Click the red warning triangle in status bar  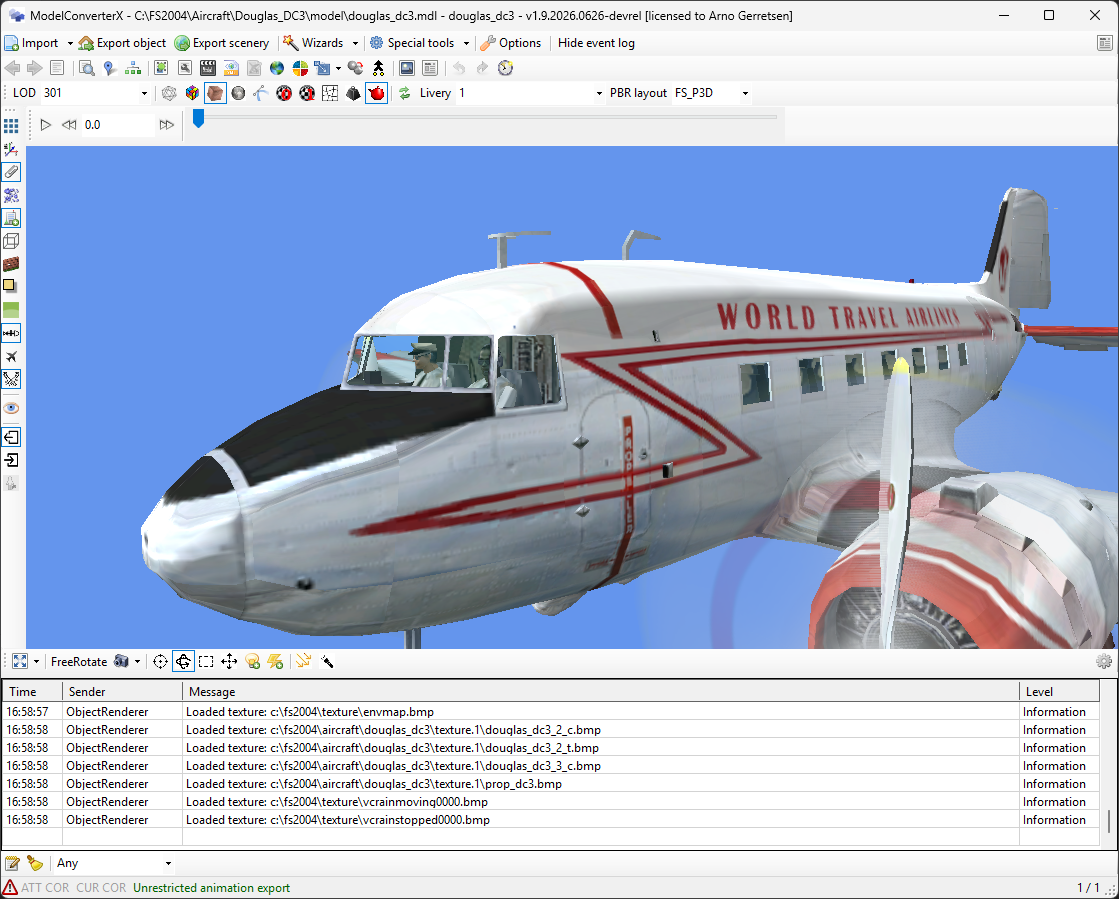coord(10,888)
